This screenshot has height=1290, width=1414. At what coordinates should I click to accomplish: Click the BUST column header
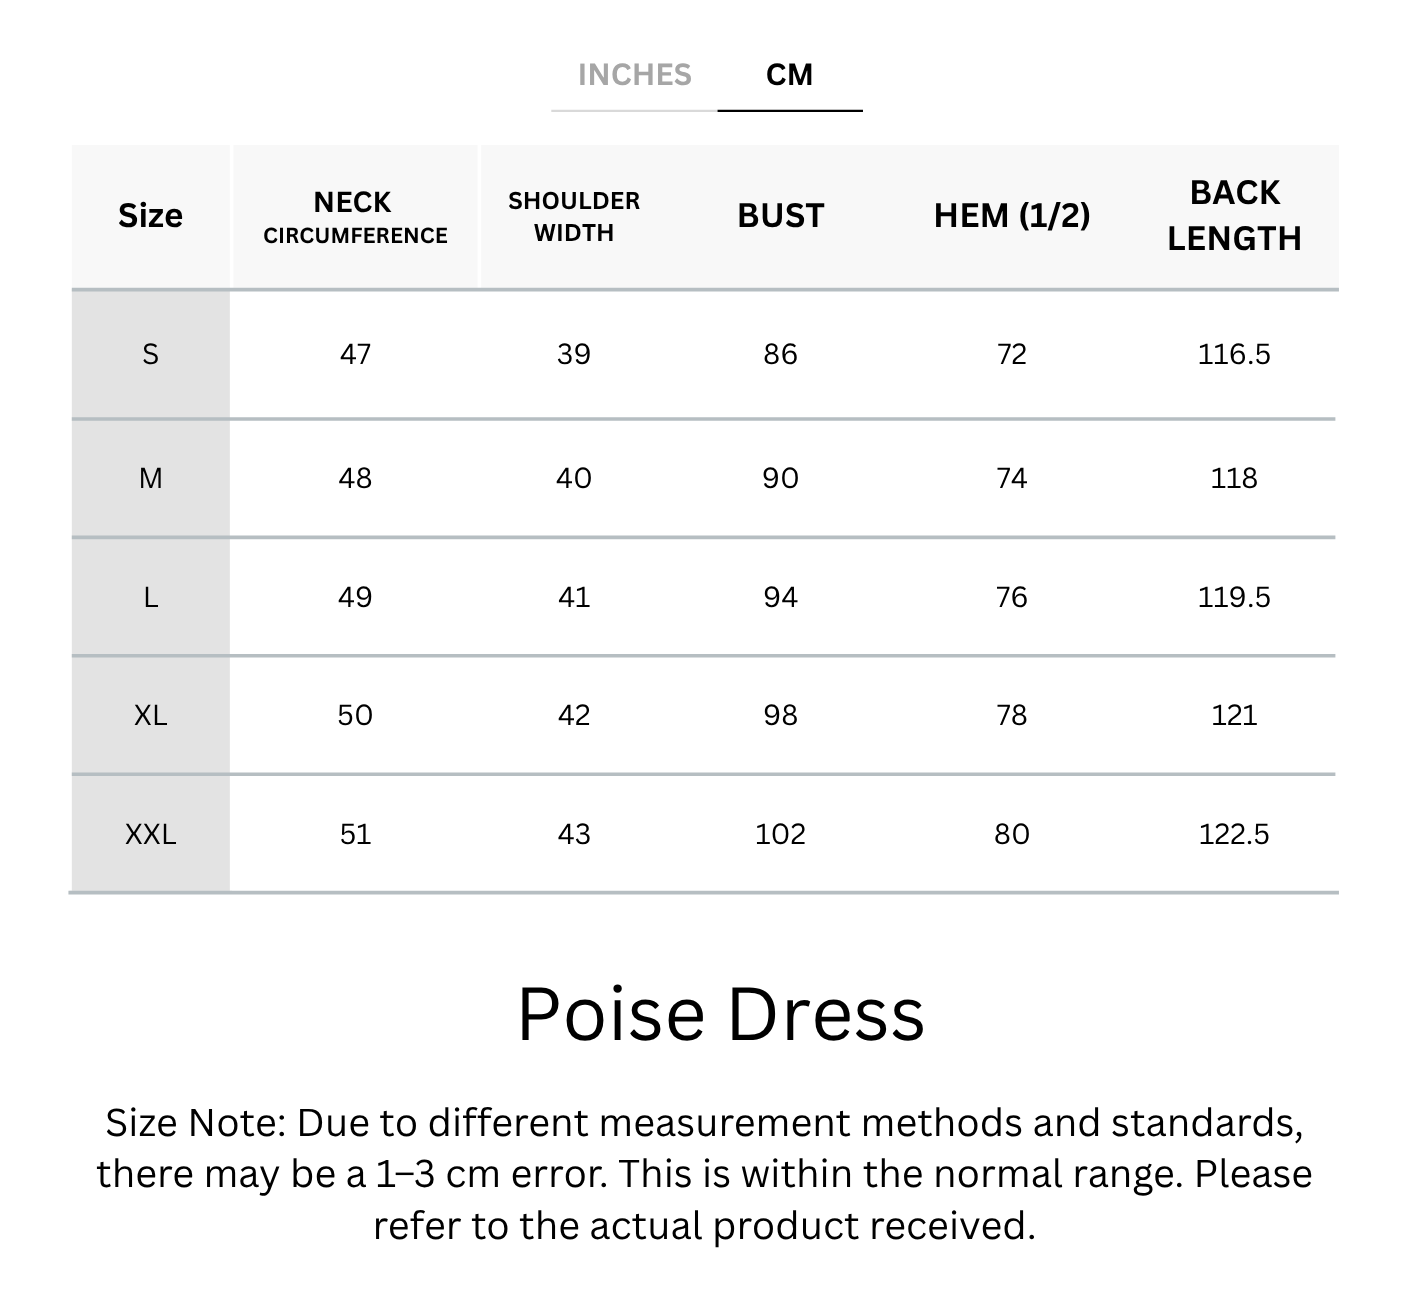[780, 216]
